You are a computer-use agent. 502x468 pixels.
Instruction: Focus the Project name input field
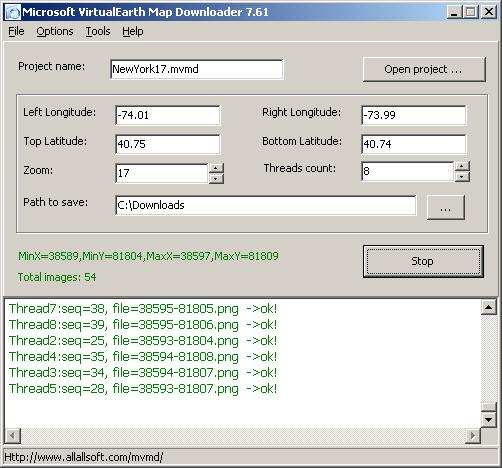pyautogui.click(x=197, y=69)
